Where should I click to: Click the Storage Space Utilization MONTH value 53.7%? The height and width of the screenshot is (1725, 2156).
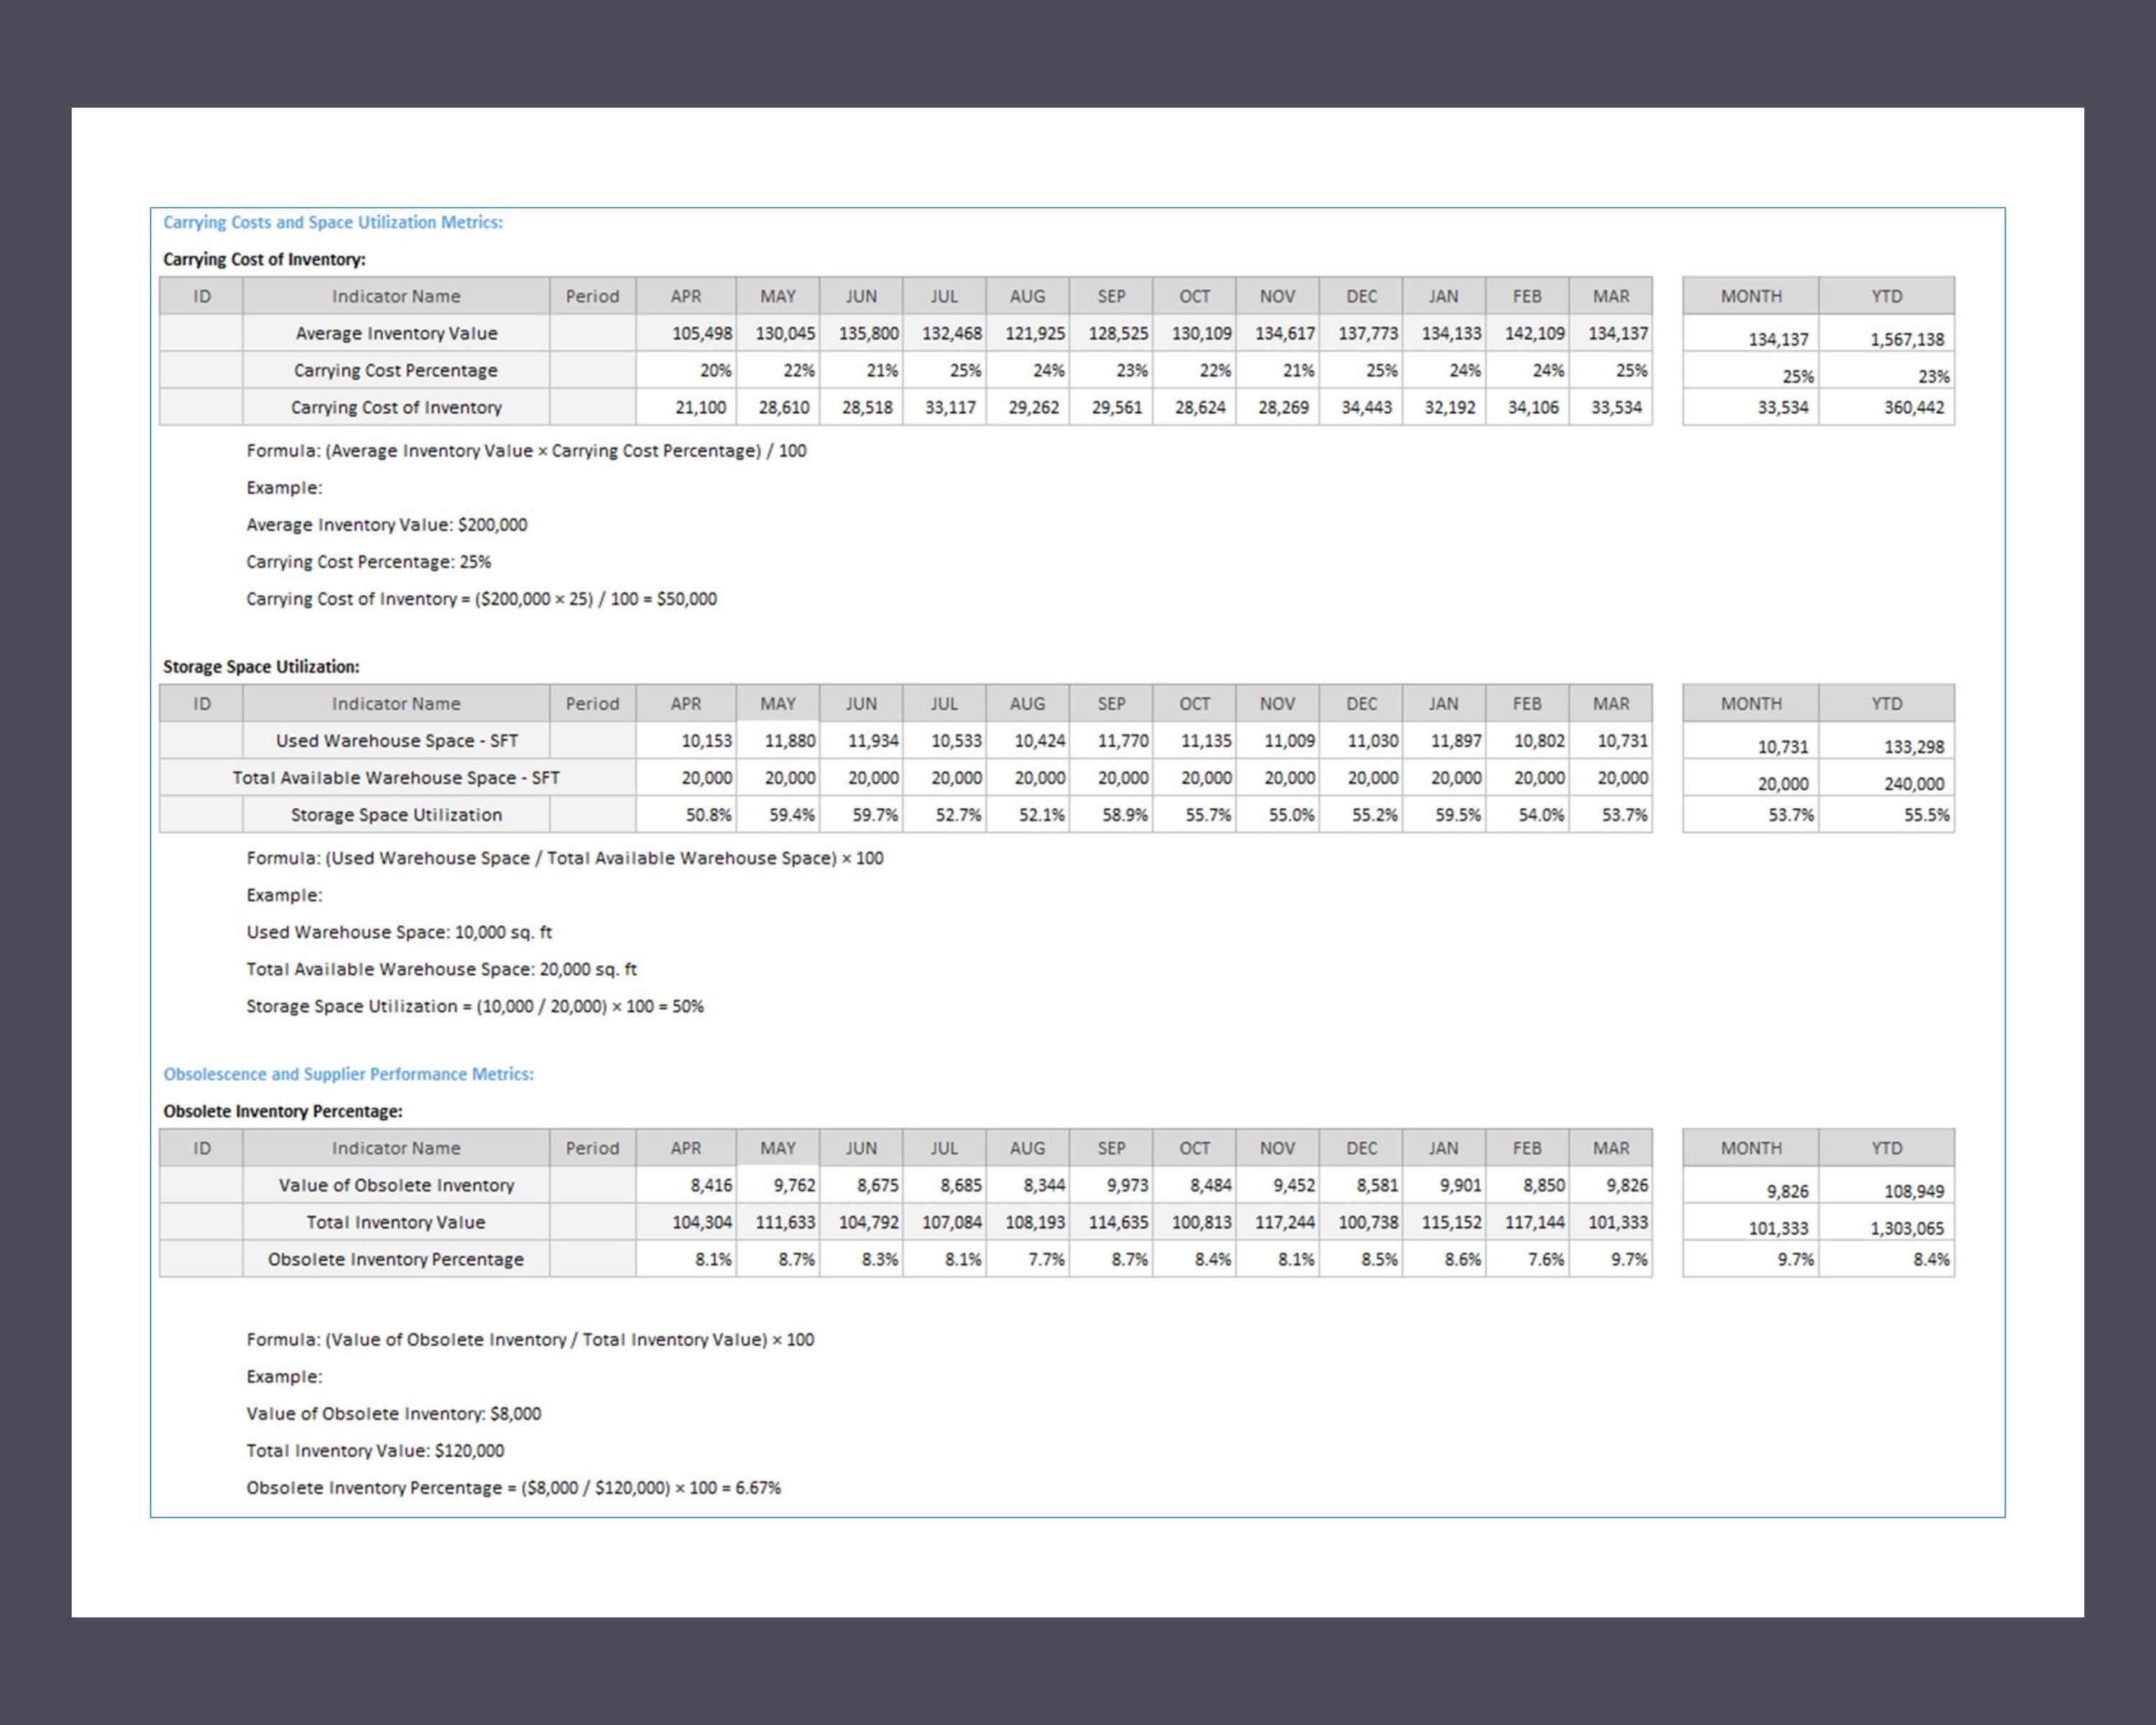click(1790, 815)
